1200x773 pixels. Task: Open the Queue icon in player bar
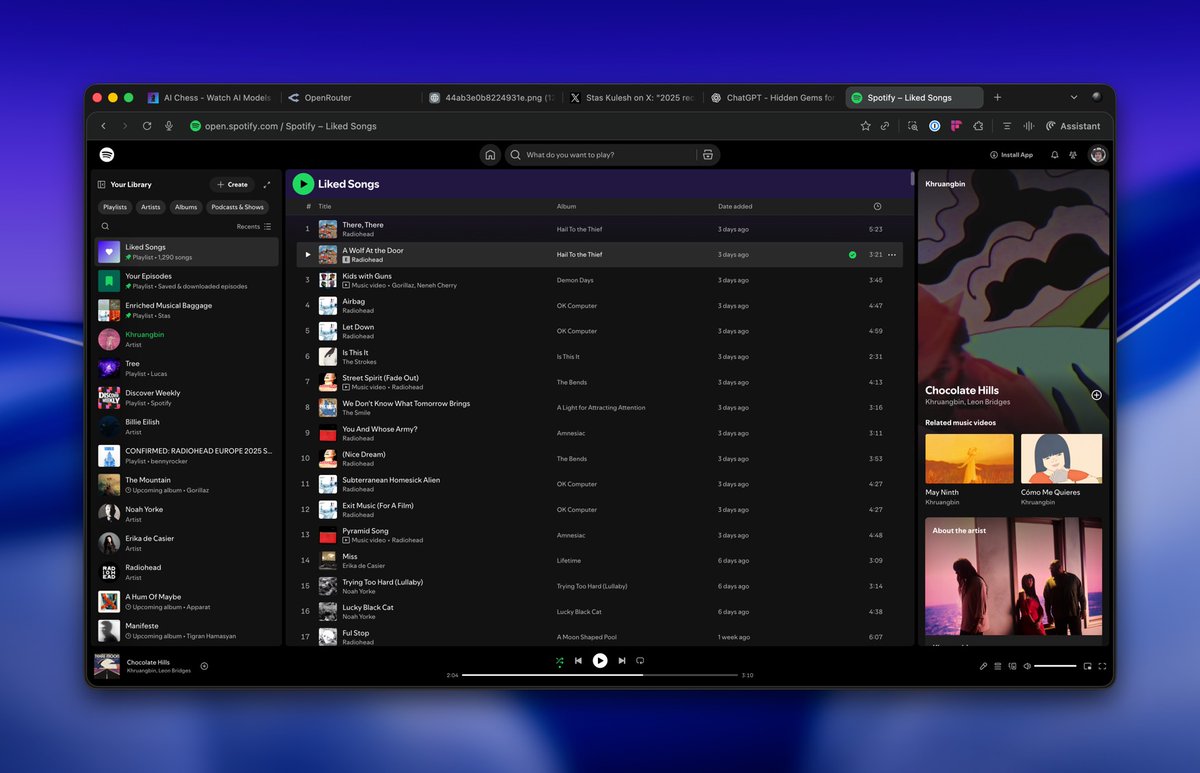point(998,666)
